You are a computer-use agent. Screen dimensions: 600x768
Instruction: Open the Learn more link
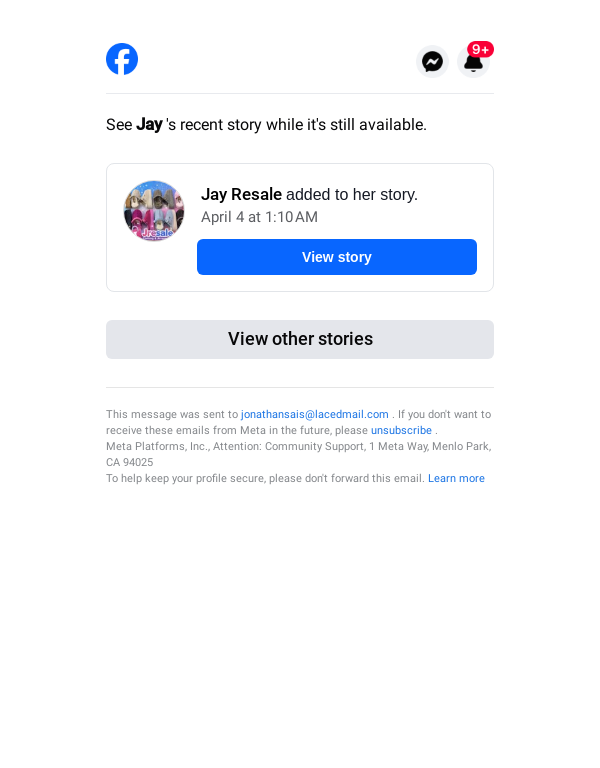[456, 478]
